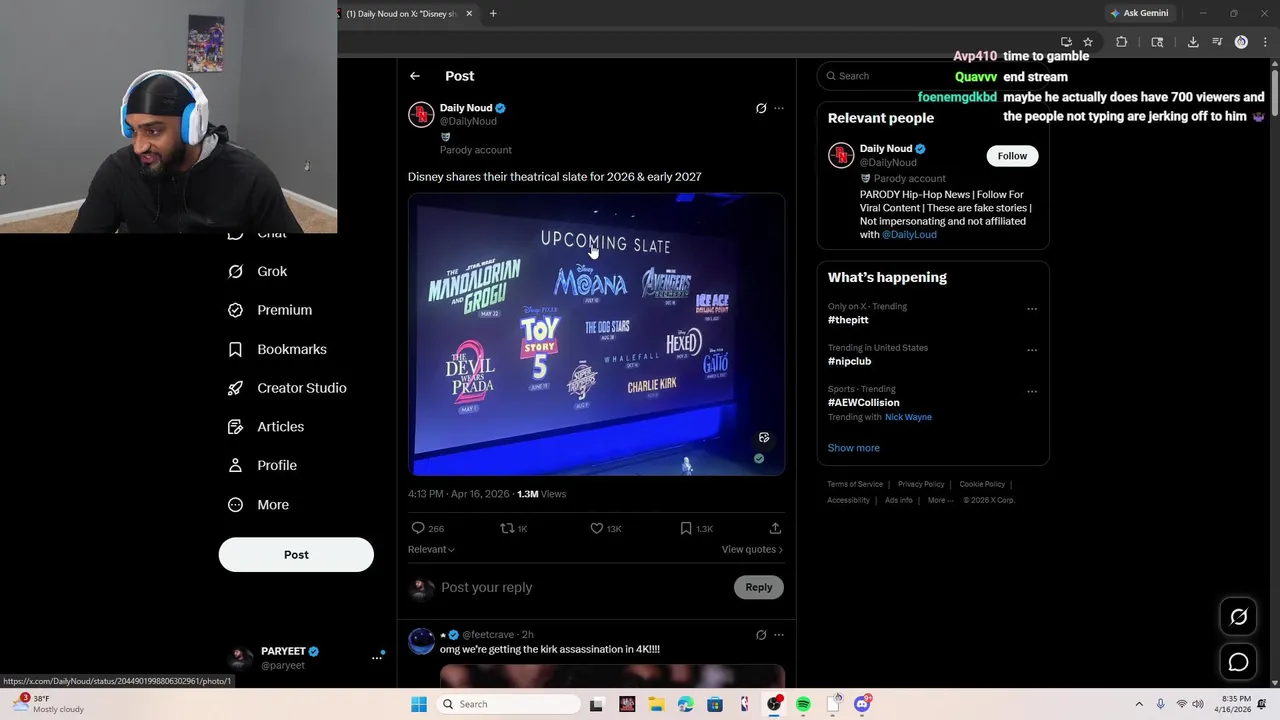Open a new browser tab
Screen dimensions: 1280x720
coord(493,14)
